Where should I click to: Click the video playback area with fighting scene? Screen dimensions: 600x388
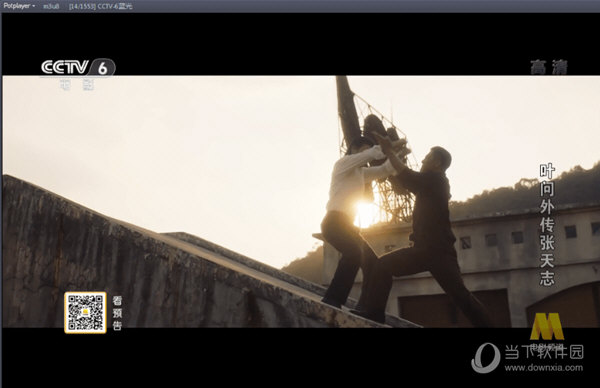click(x=301, y=202)
